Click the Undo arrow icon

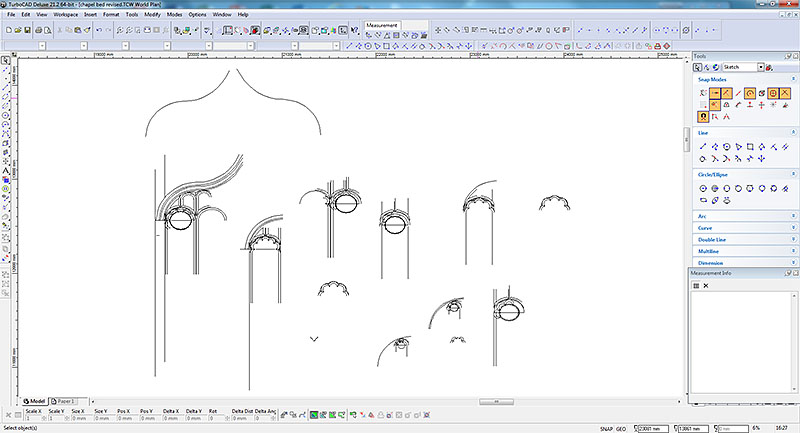point(98,30)
